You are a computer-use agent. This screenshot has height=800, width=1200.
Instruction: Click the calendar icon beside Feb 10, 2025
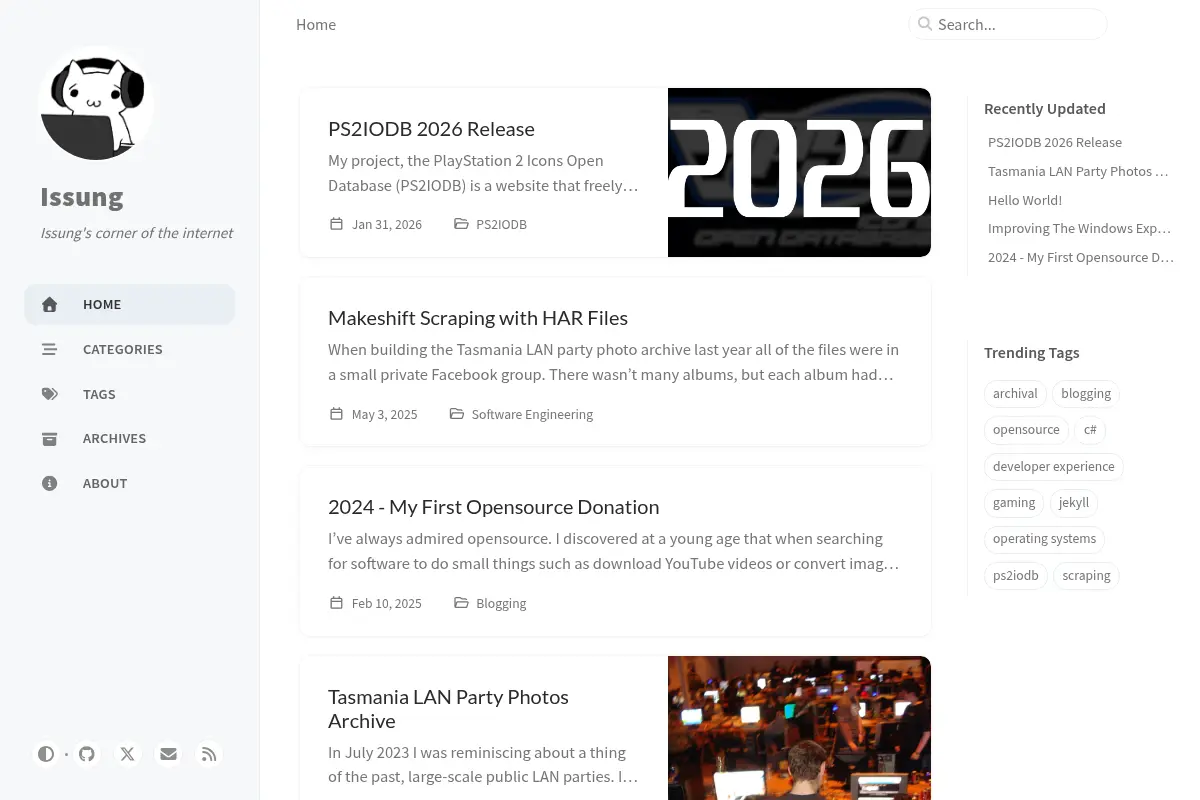coord(336,603)
